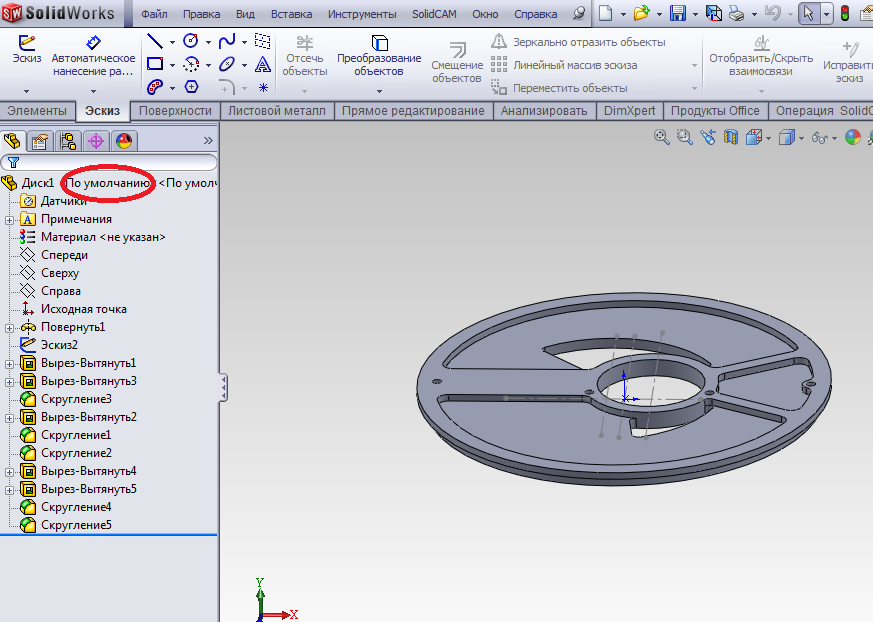873x622 pixels.
Task: Select the Centerpoint Arc tool
Action: (x=191, y=65)
